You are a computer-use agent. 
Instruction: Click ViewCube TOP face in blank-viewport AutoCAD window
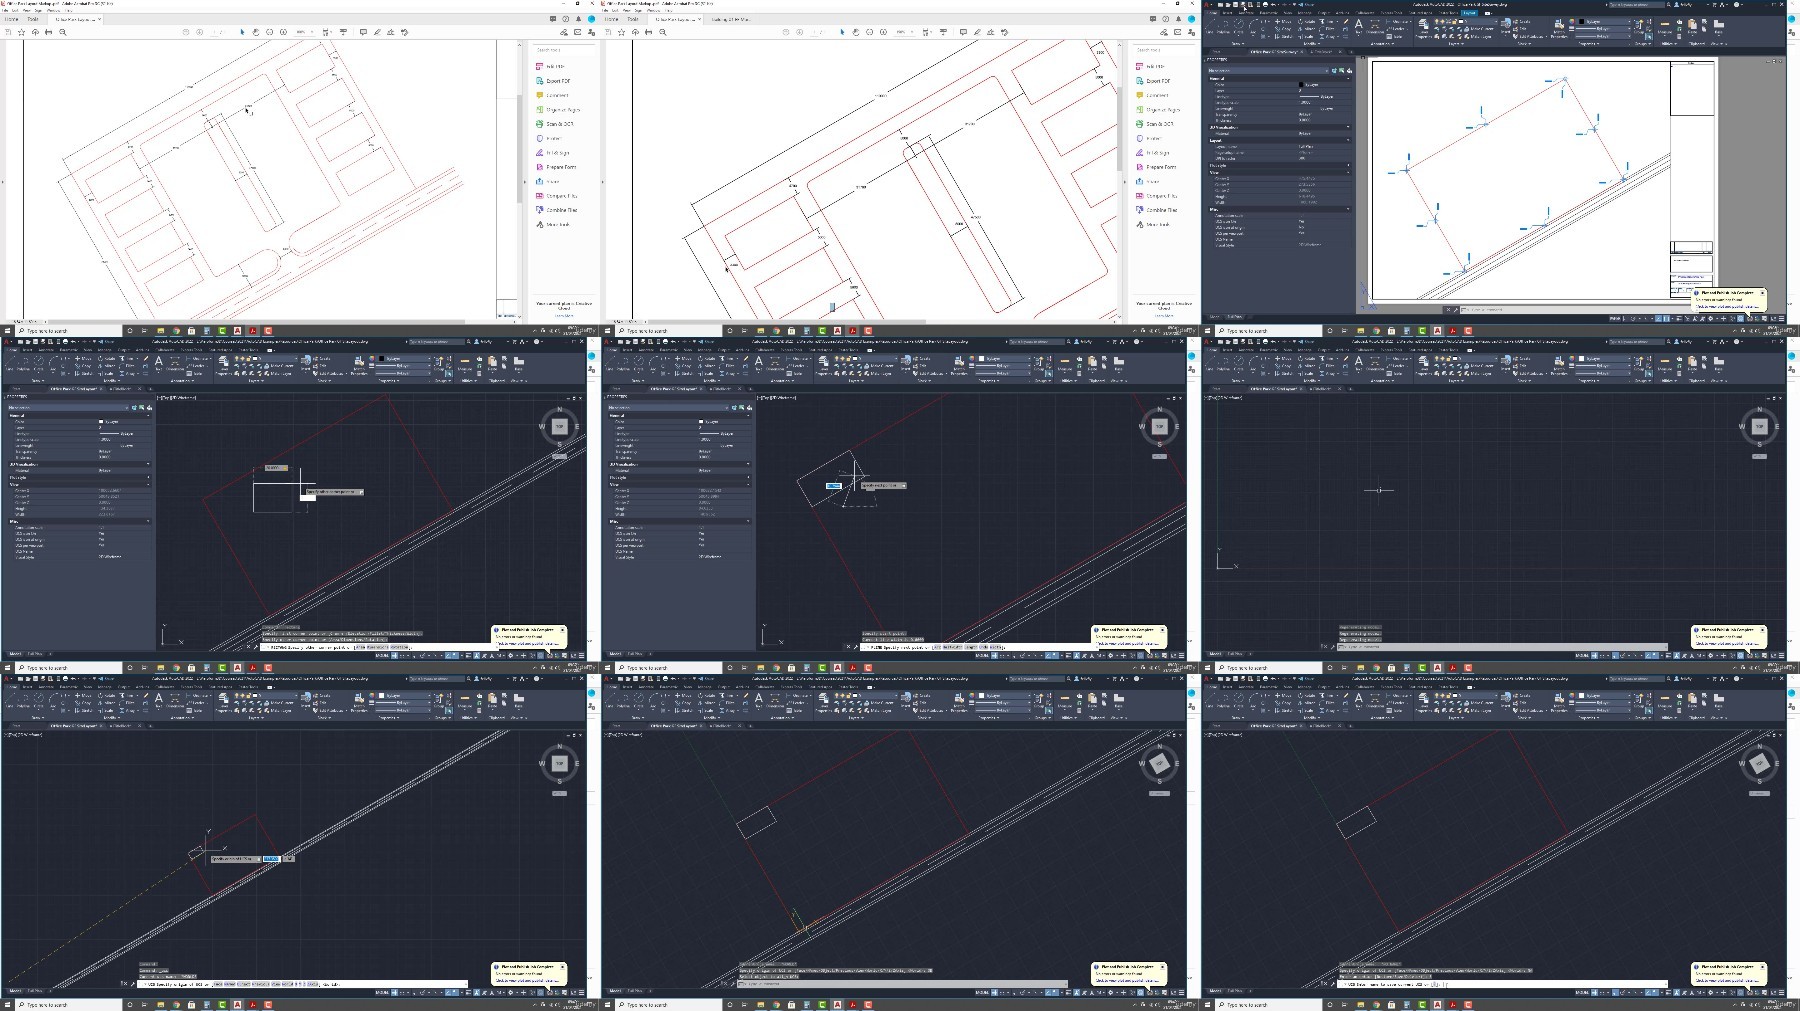tap(1759, 427)
